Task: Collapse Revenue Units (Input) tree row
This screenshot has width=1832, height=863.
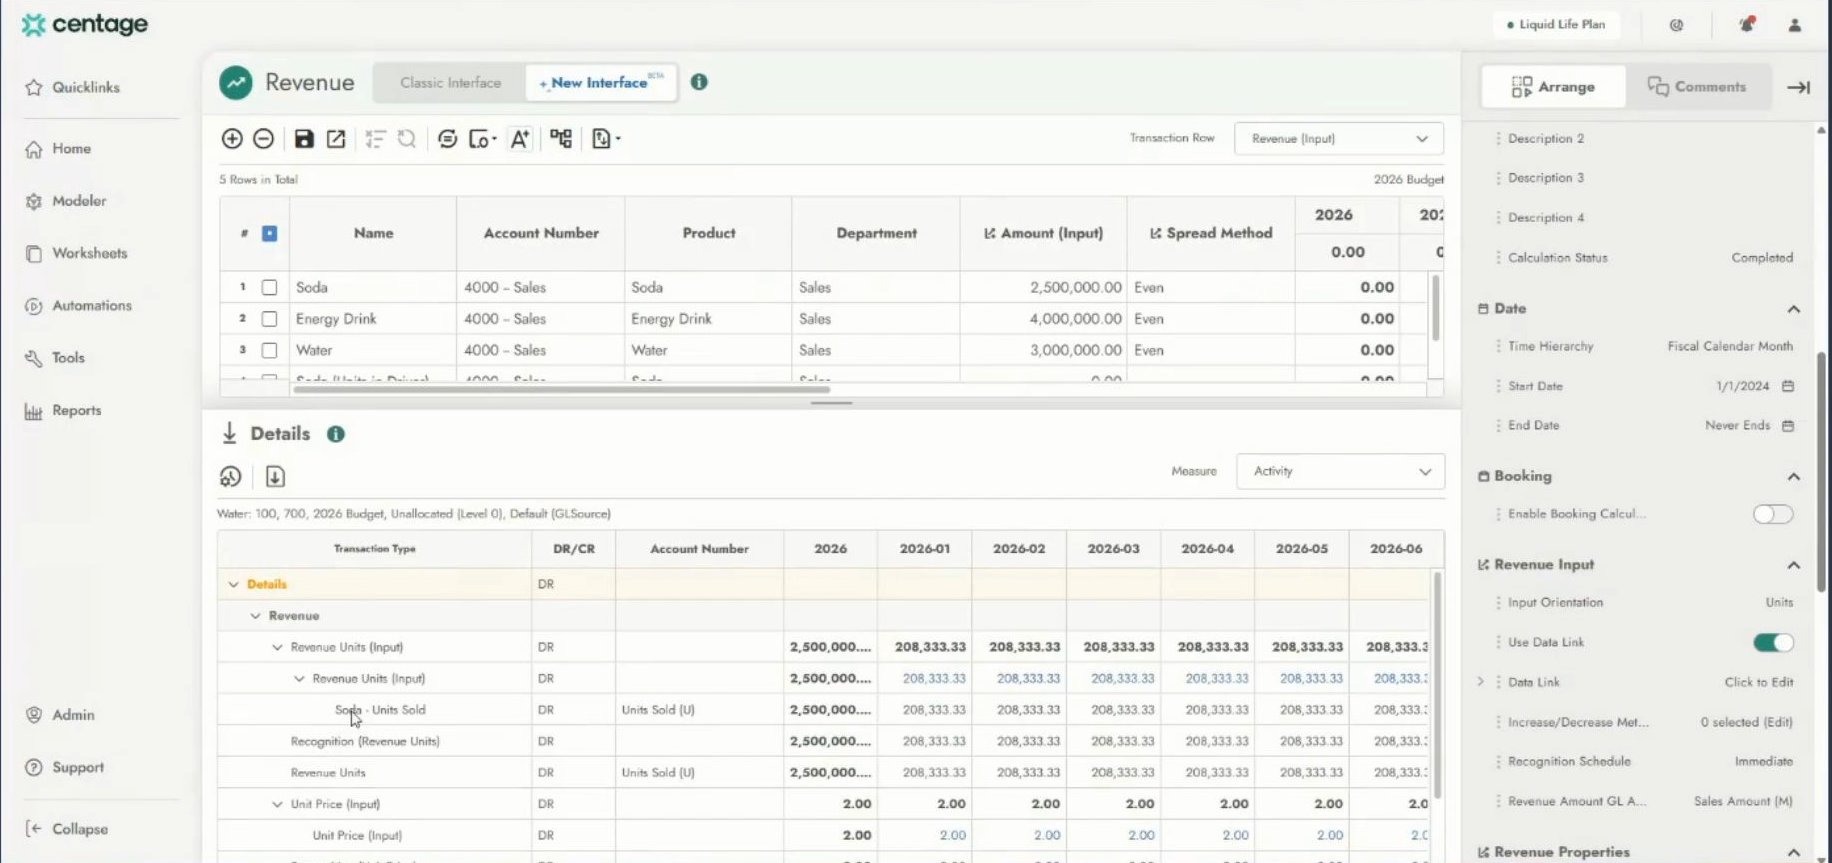Action: [277, 648]
